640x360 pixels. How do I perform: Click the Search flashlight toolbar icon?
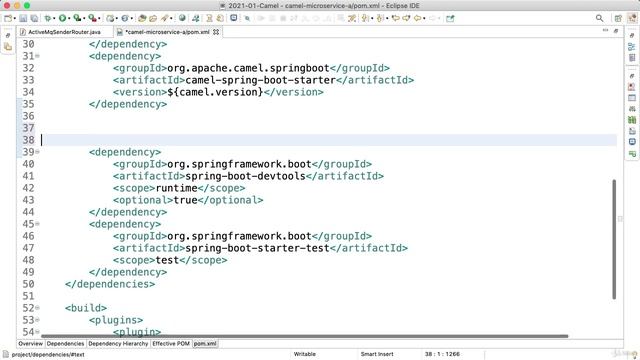[x=164, y=18]
